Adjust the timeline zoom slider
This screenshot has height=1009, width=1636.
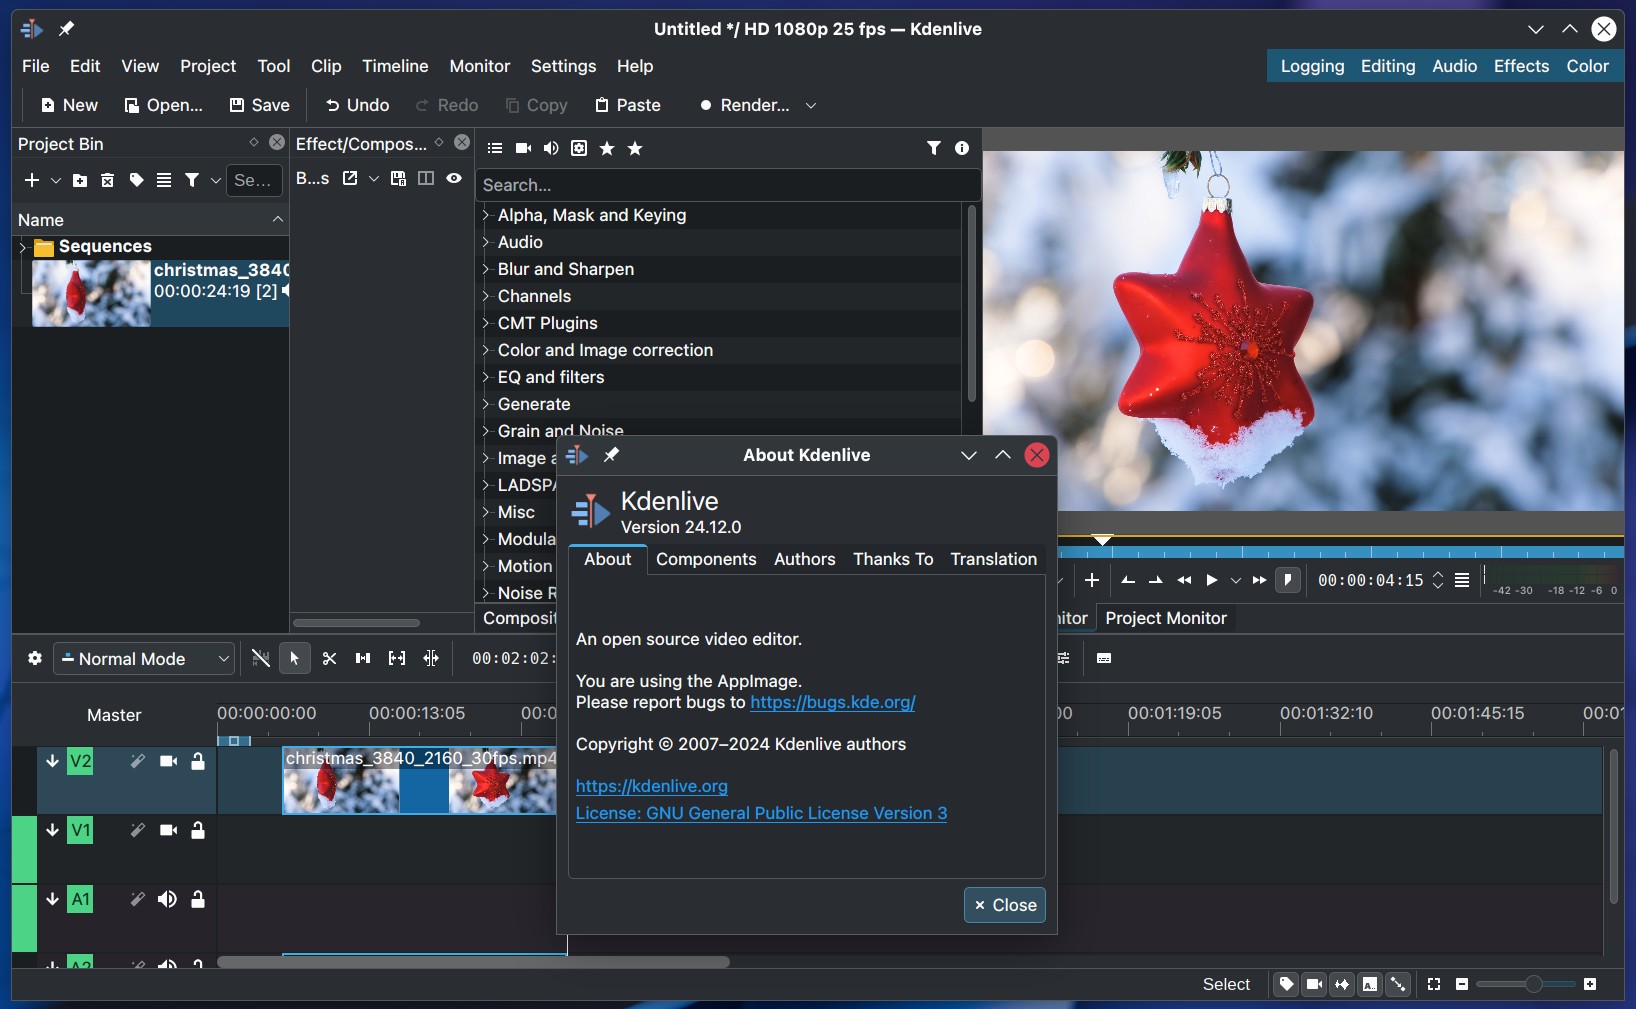pyautogui.click(x=1526, y=984)
